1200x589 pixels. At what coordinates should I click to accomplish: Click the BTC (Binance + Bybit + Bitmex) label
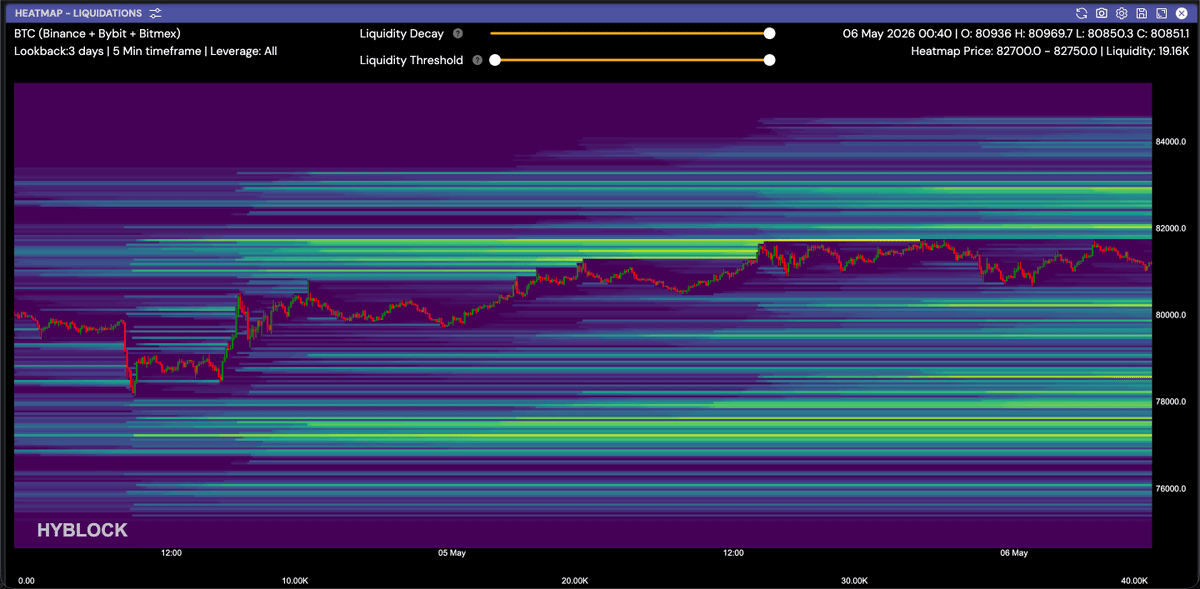click(97, 33)
